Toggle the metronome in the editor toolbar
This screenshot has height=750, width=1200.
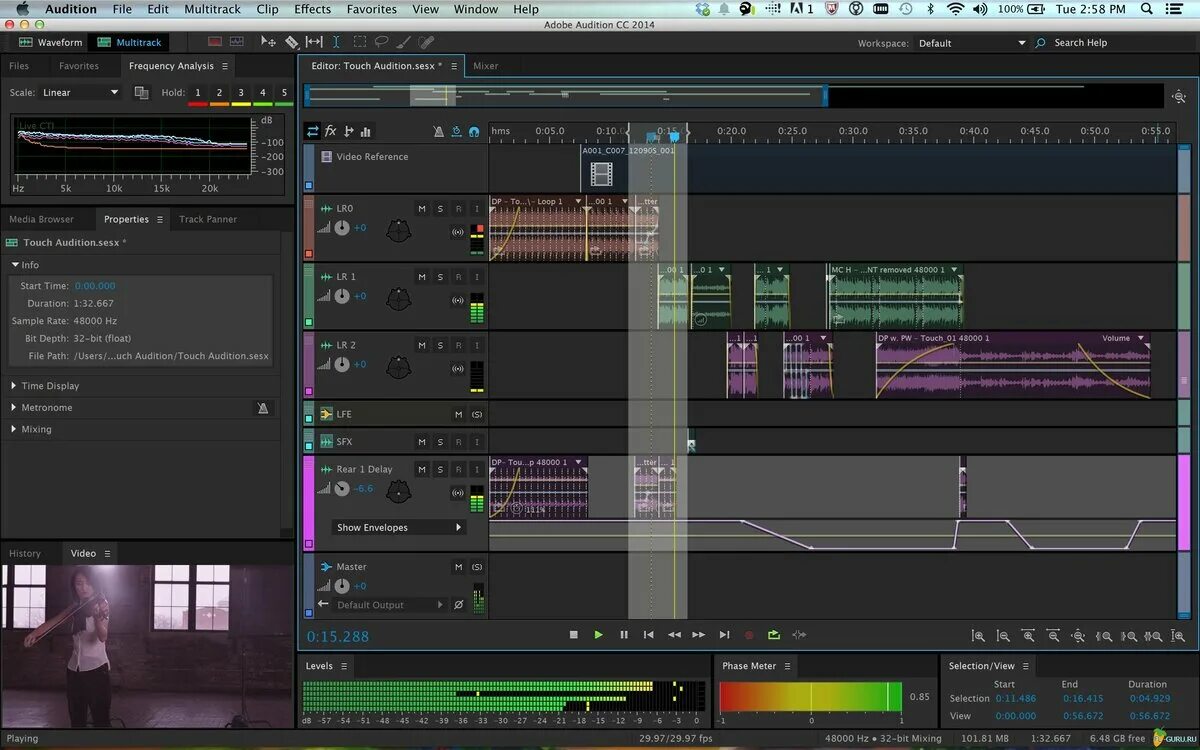click(438, 131)
